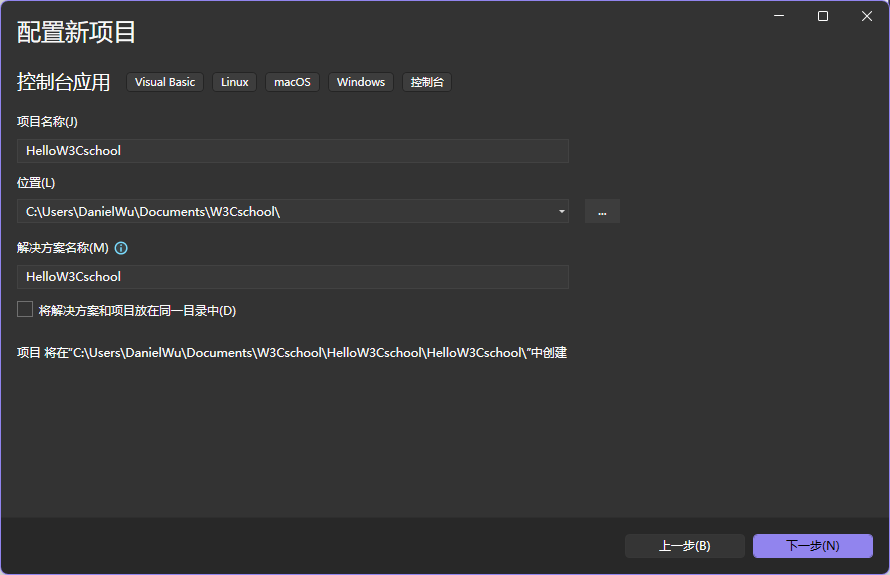890x575 pixels.
Task: Go back with 上一步(B)
Action: (x=684, y=546)
